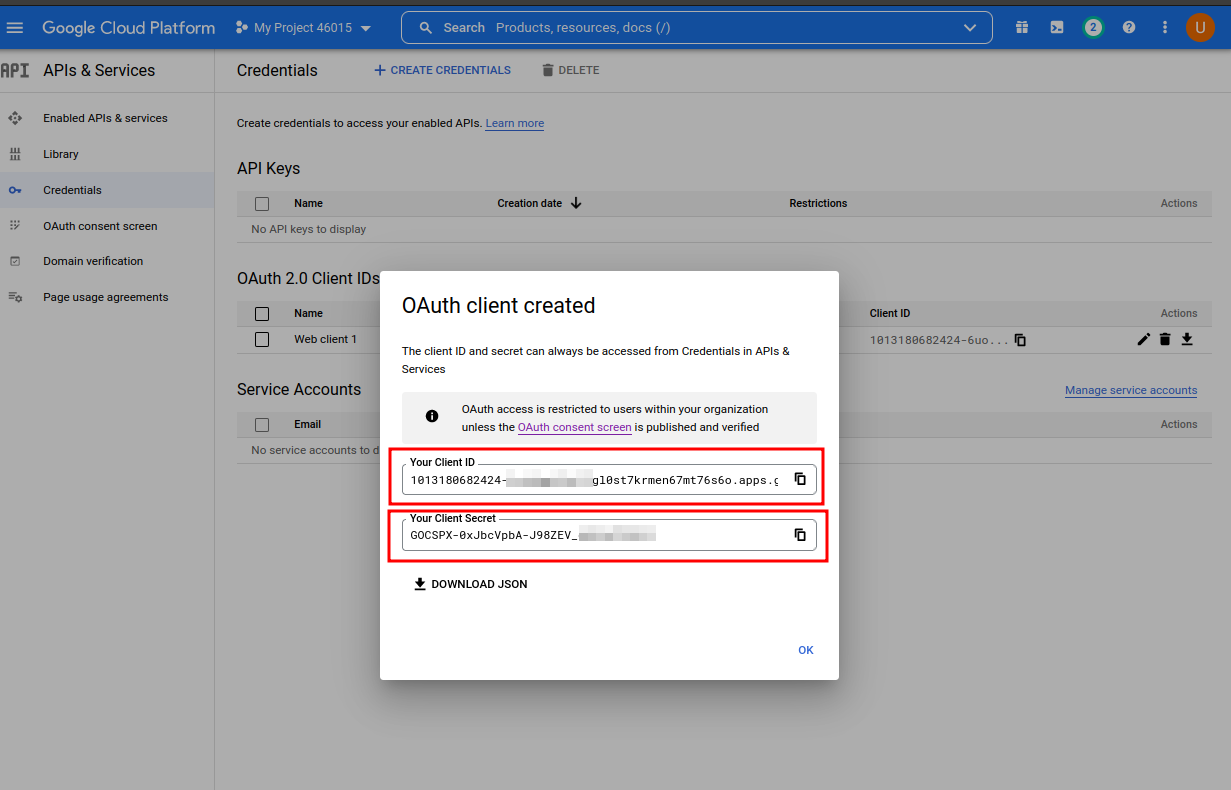Open the gift free trial icon

point(1021,28)
